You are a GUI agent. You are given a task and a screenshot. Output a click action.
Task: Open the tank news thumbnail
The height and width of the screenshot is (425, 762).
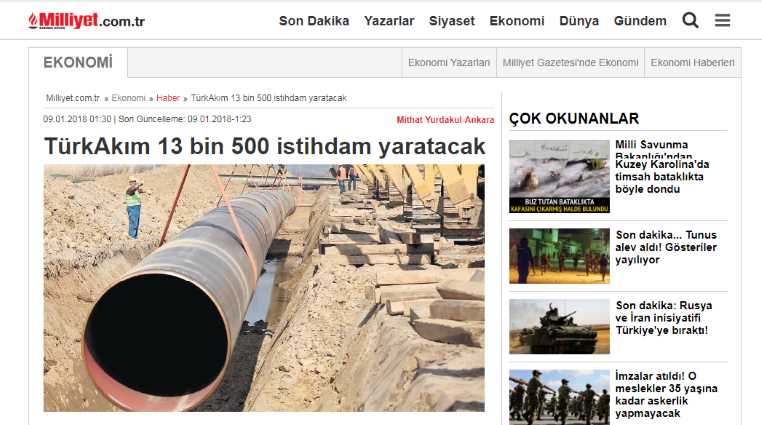(559, 326)
